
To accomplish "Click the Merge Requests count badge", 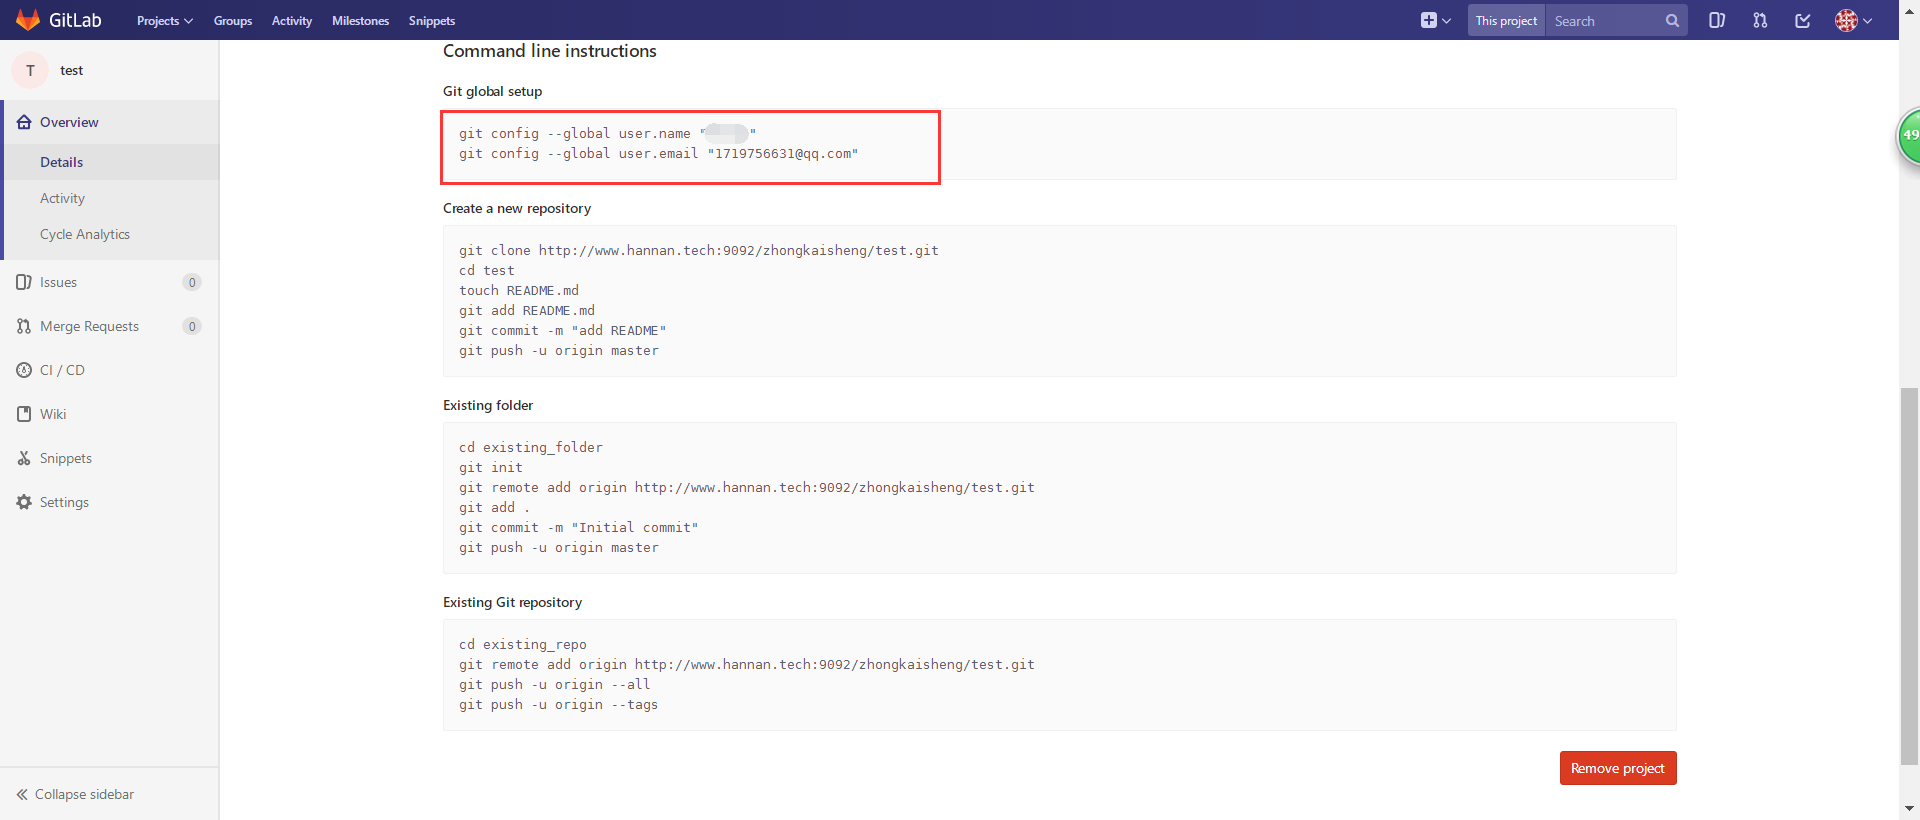I will (x=192, y=326).
